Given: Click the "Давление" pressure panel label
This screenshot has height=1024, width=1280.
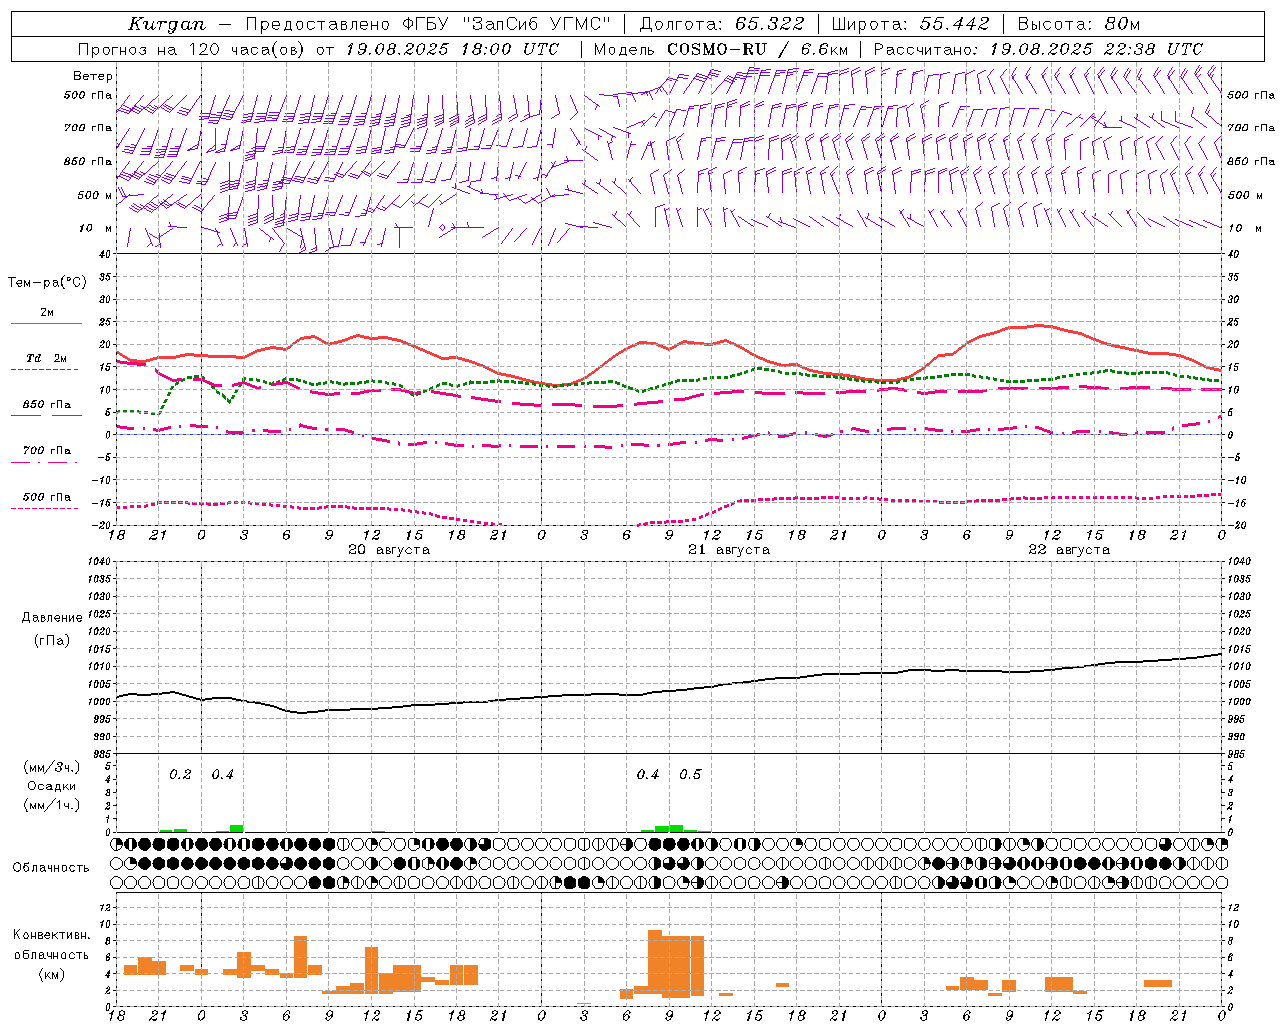Looking at the screenshot, I should pyautogui.click(x=52, y=618).
